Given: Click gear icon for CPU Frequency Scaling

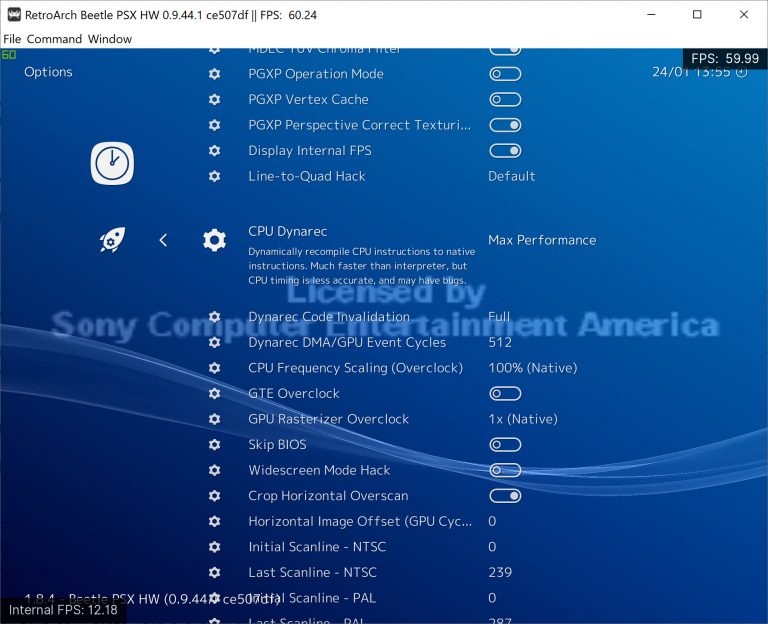Looking at the screenshot, I should [x=215, y=368].
